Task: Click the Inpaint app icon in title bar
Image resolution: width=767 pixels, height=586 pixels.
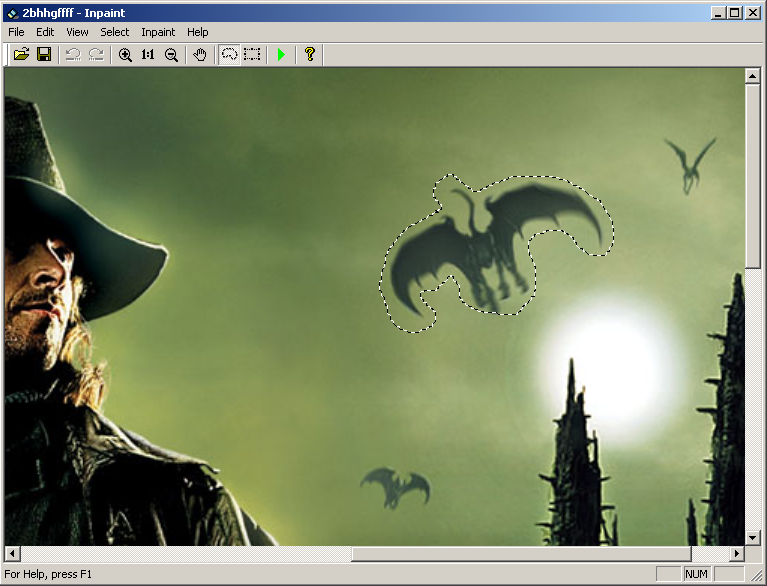Action: click(x=13, y=13)
